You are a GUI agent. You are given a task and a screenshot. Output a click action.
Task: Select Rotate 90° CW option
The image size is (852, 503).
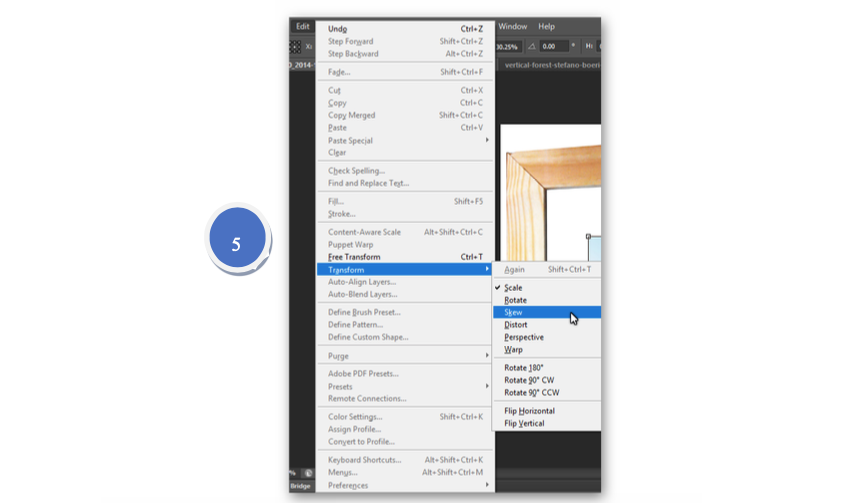tap(529, 380)
